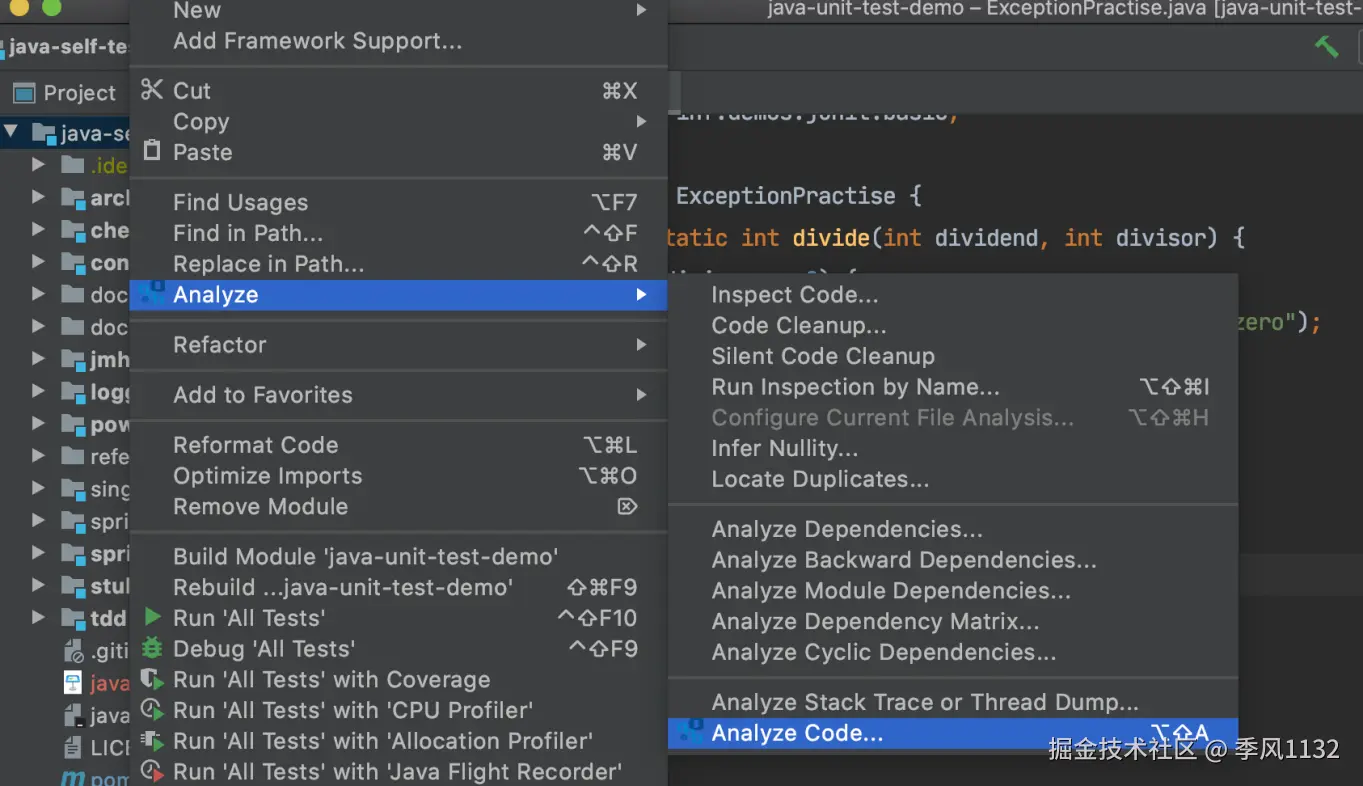1363x786 pixels.
Task: Click the green Run 'All Tests' arrow icon
Action: 152,617
